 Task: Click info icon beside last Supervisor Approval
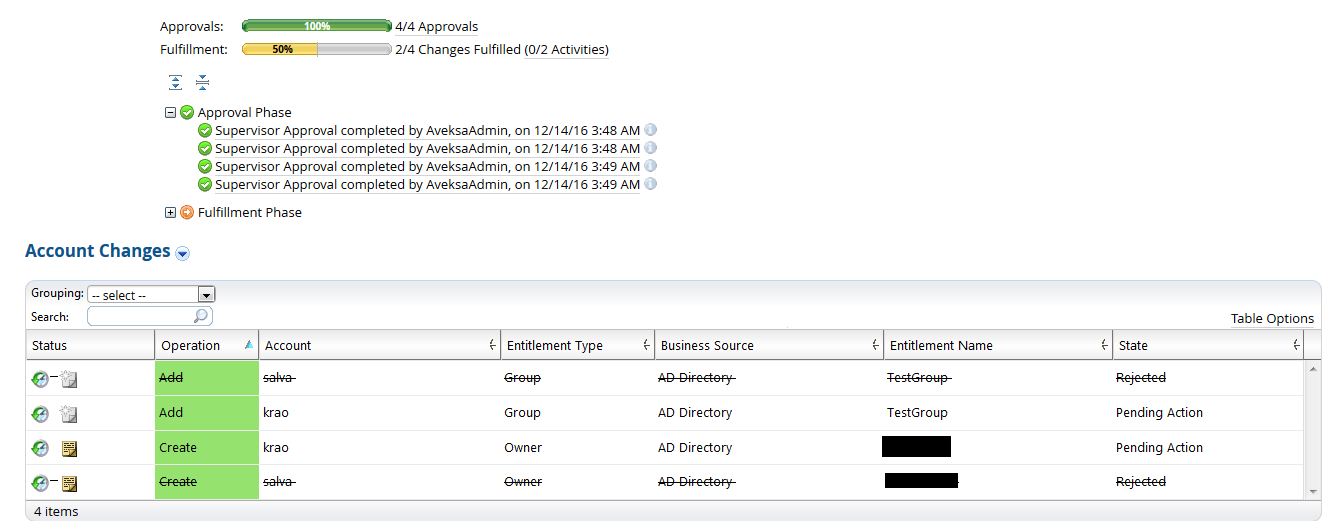pos(650,184)
